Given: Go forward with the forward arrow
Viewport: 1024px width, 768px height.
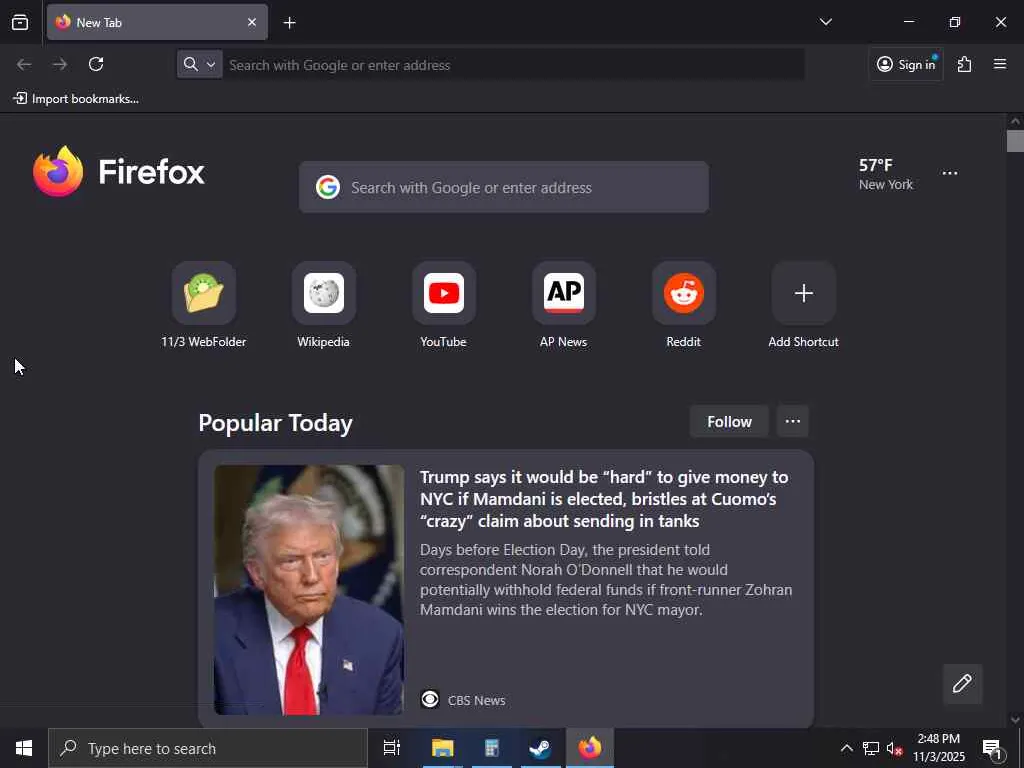Looking at the screenshot, I should tap(60, 64).
